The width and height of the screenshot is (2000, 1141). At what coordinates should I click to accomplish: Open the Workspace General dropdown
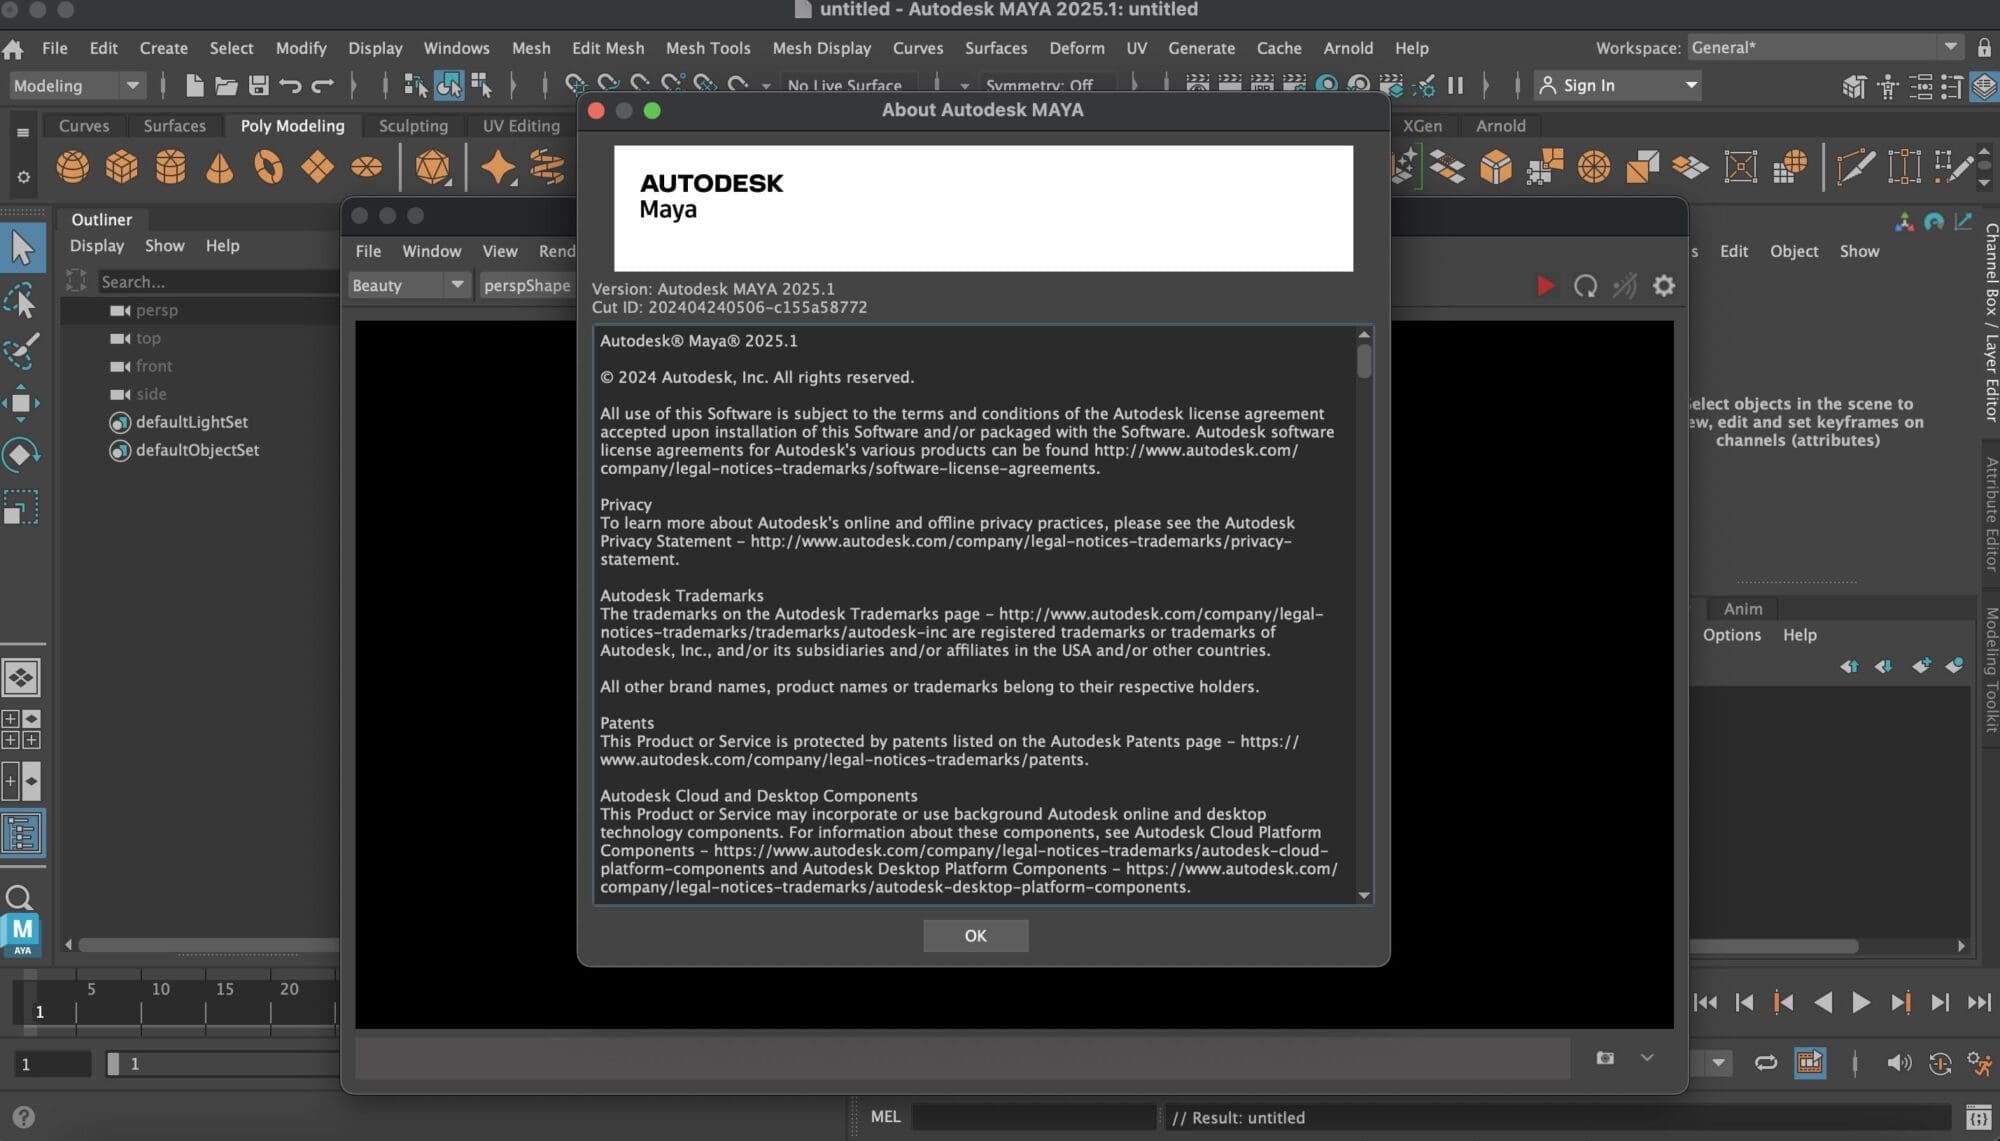(x=1825, y=47)
